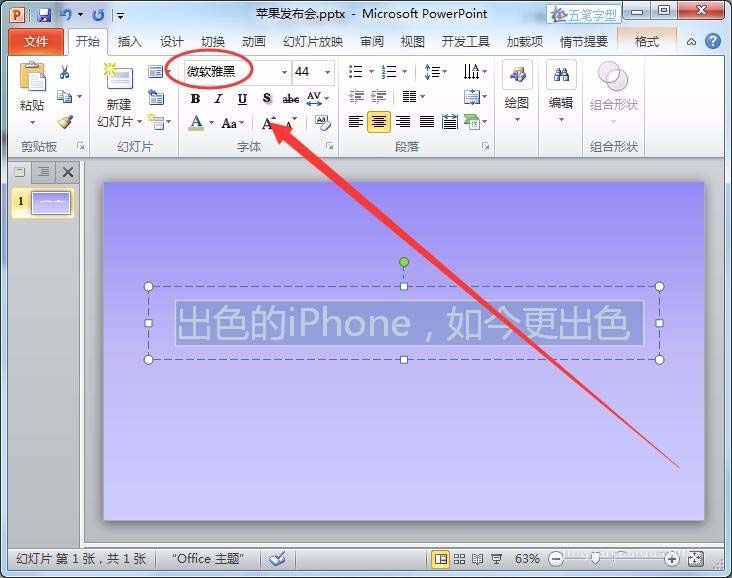Cut selection with scissors icon
This screenshot has height=578, width=732.
coord(64,72)
